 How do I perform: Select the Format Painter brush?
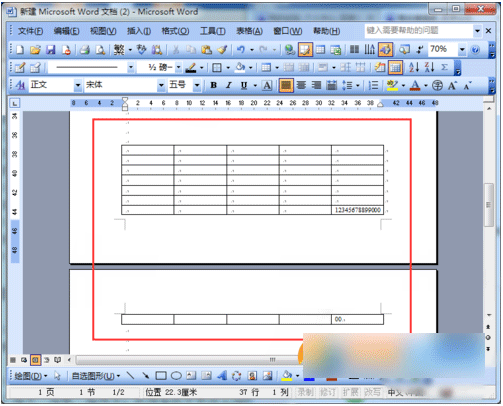tap(222, 50)
